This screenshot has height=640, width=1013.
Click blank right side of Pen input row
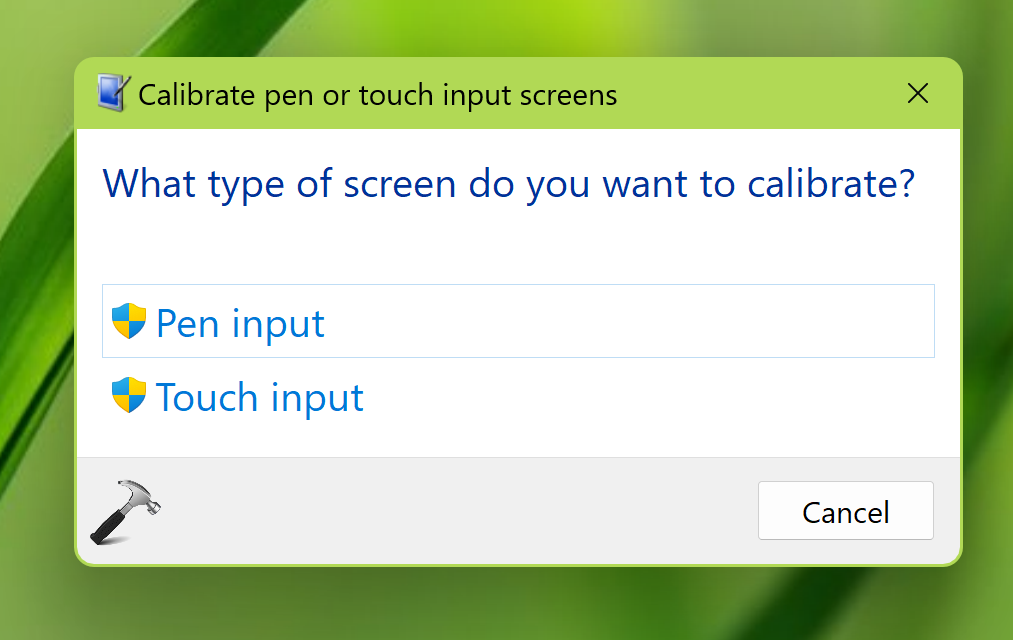tap(700, 321)
